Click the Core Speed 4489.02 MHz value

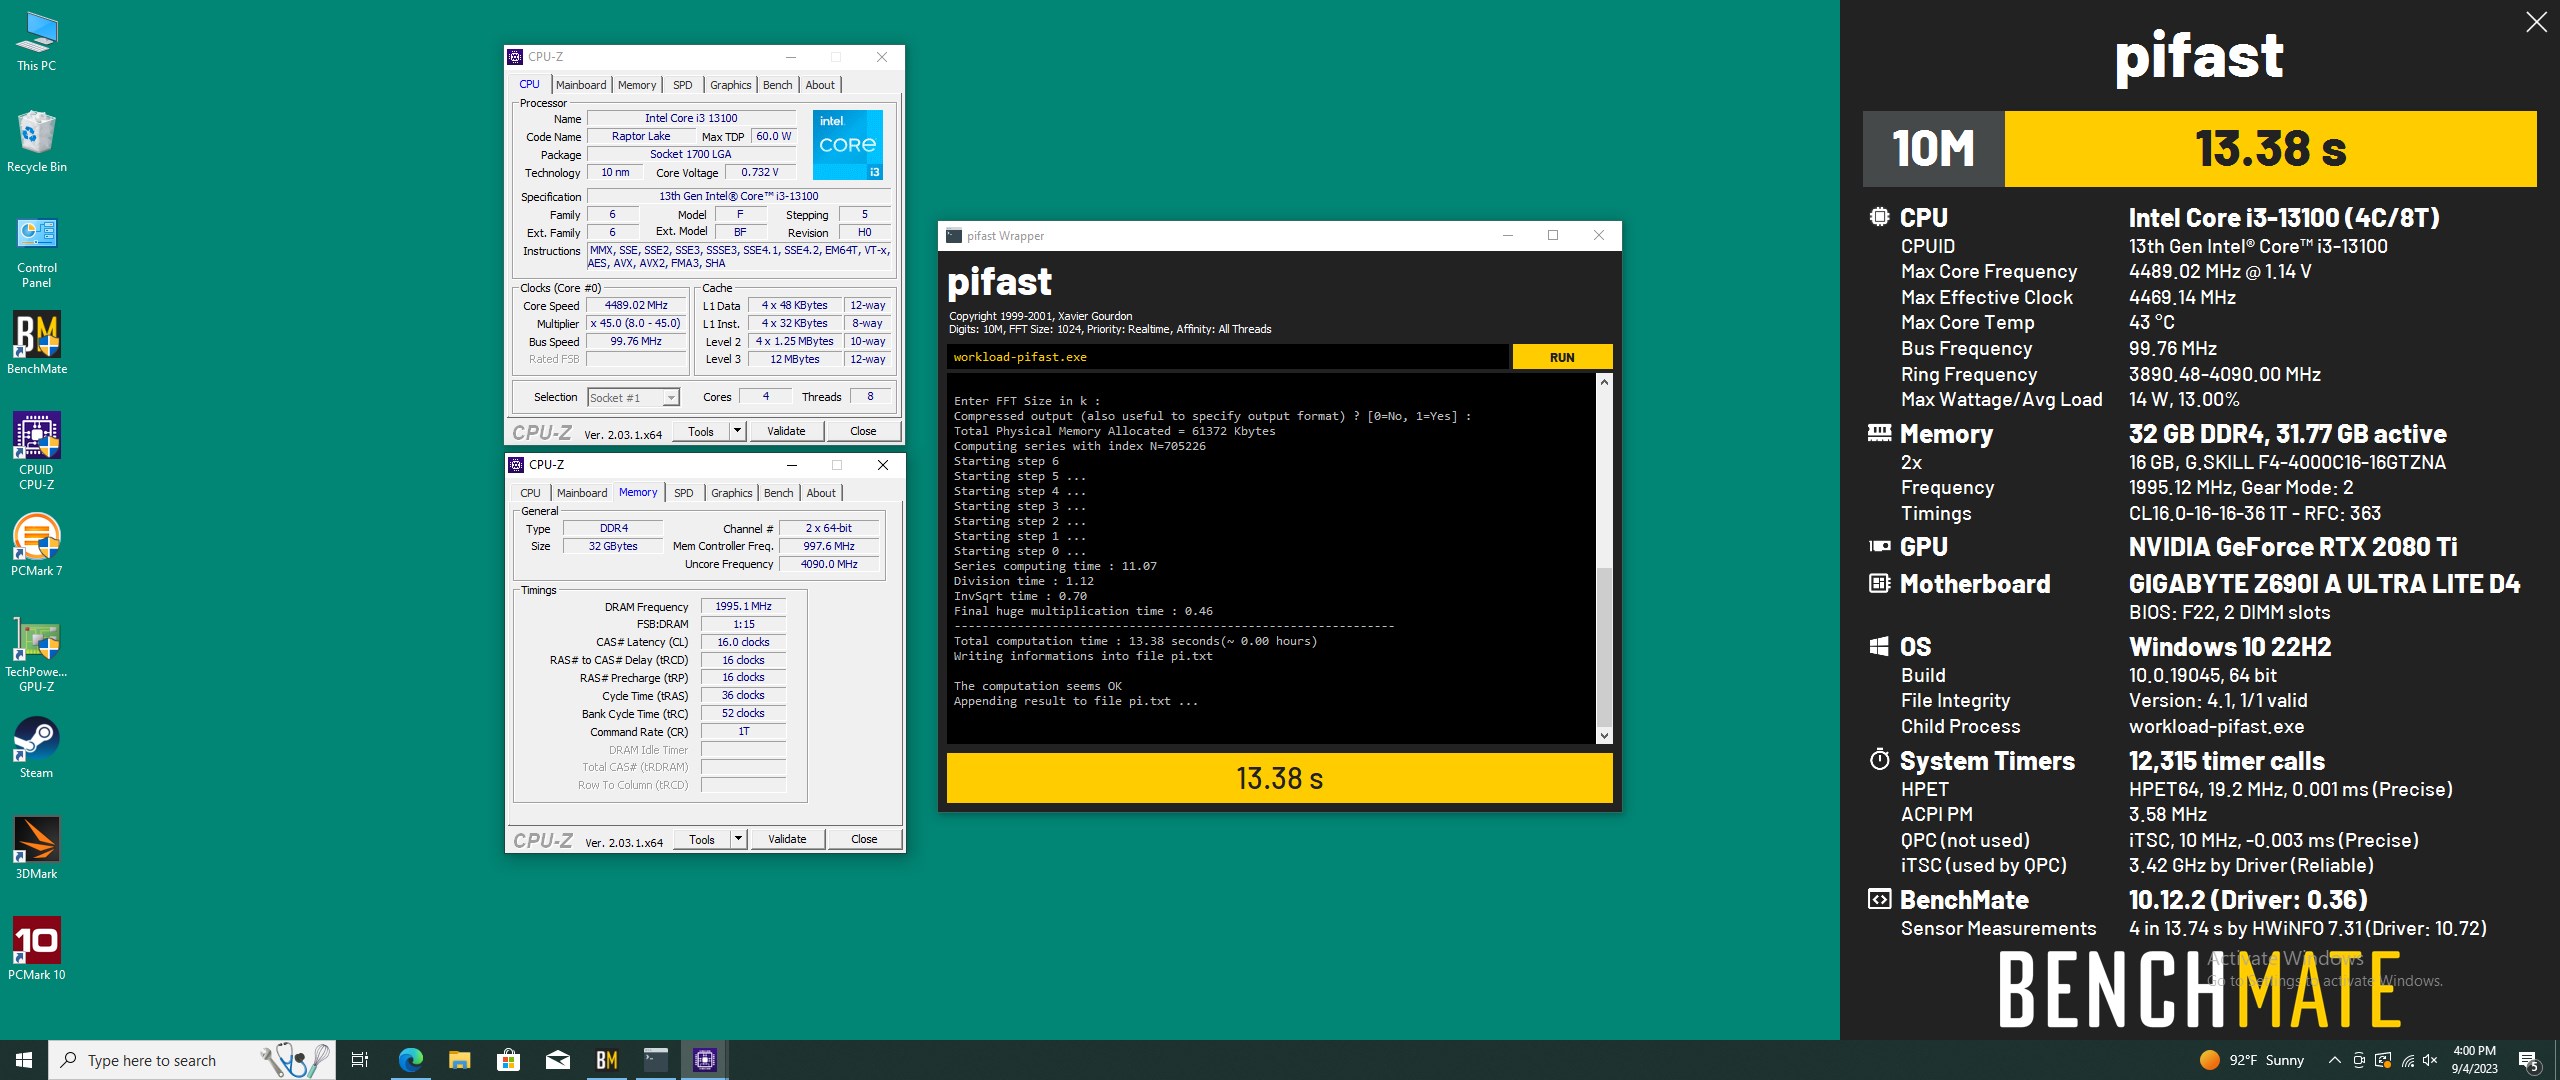636,306
